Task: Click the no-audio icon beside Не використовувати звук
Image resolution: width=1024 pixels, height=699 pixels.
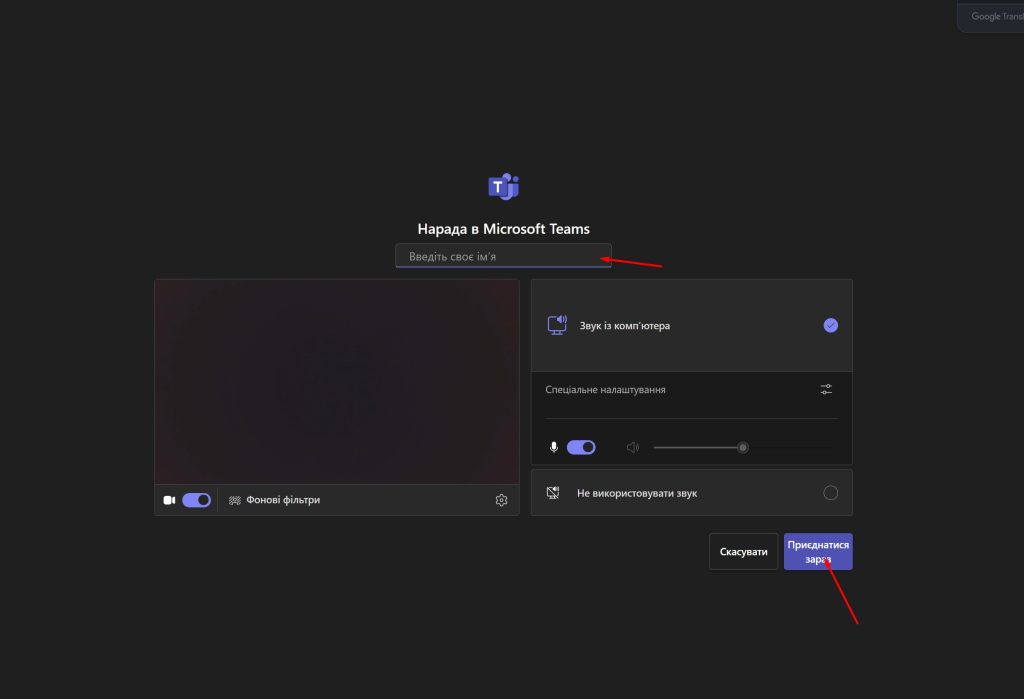Action: point(553,493)
